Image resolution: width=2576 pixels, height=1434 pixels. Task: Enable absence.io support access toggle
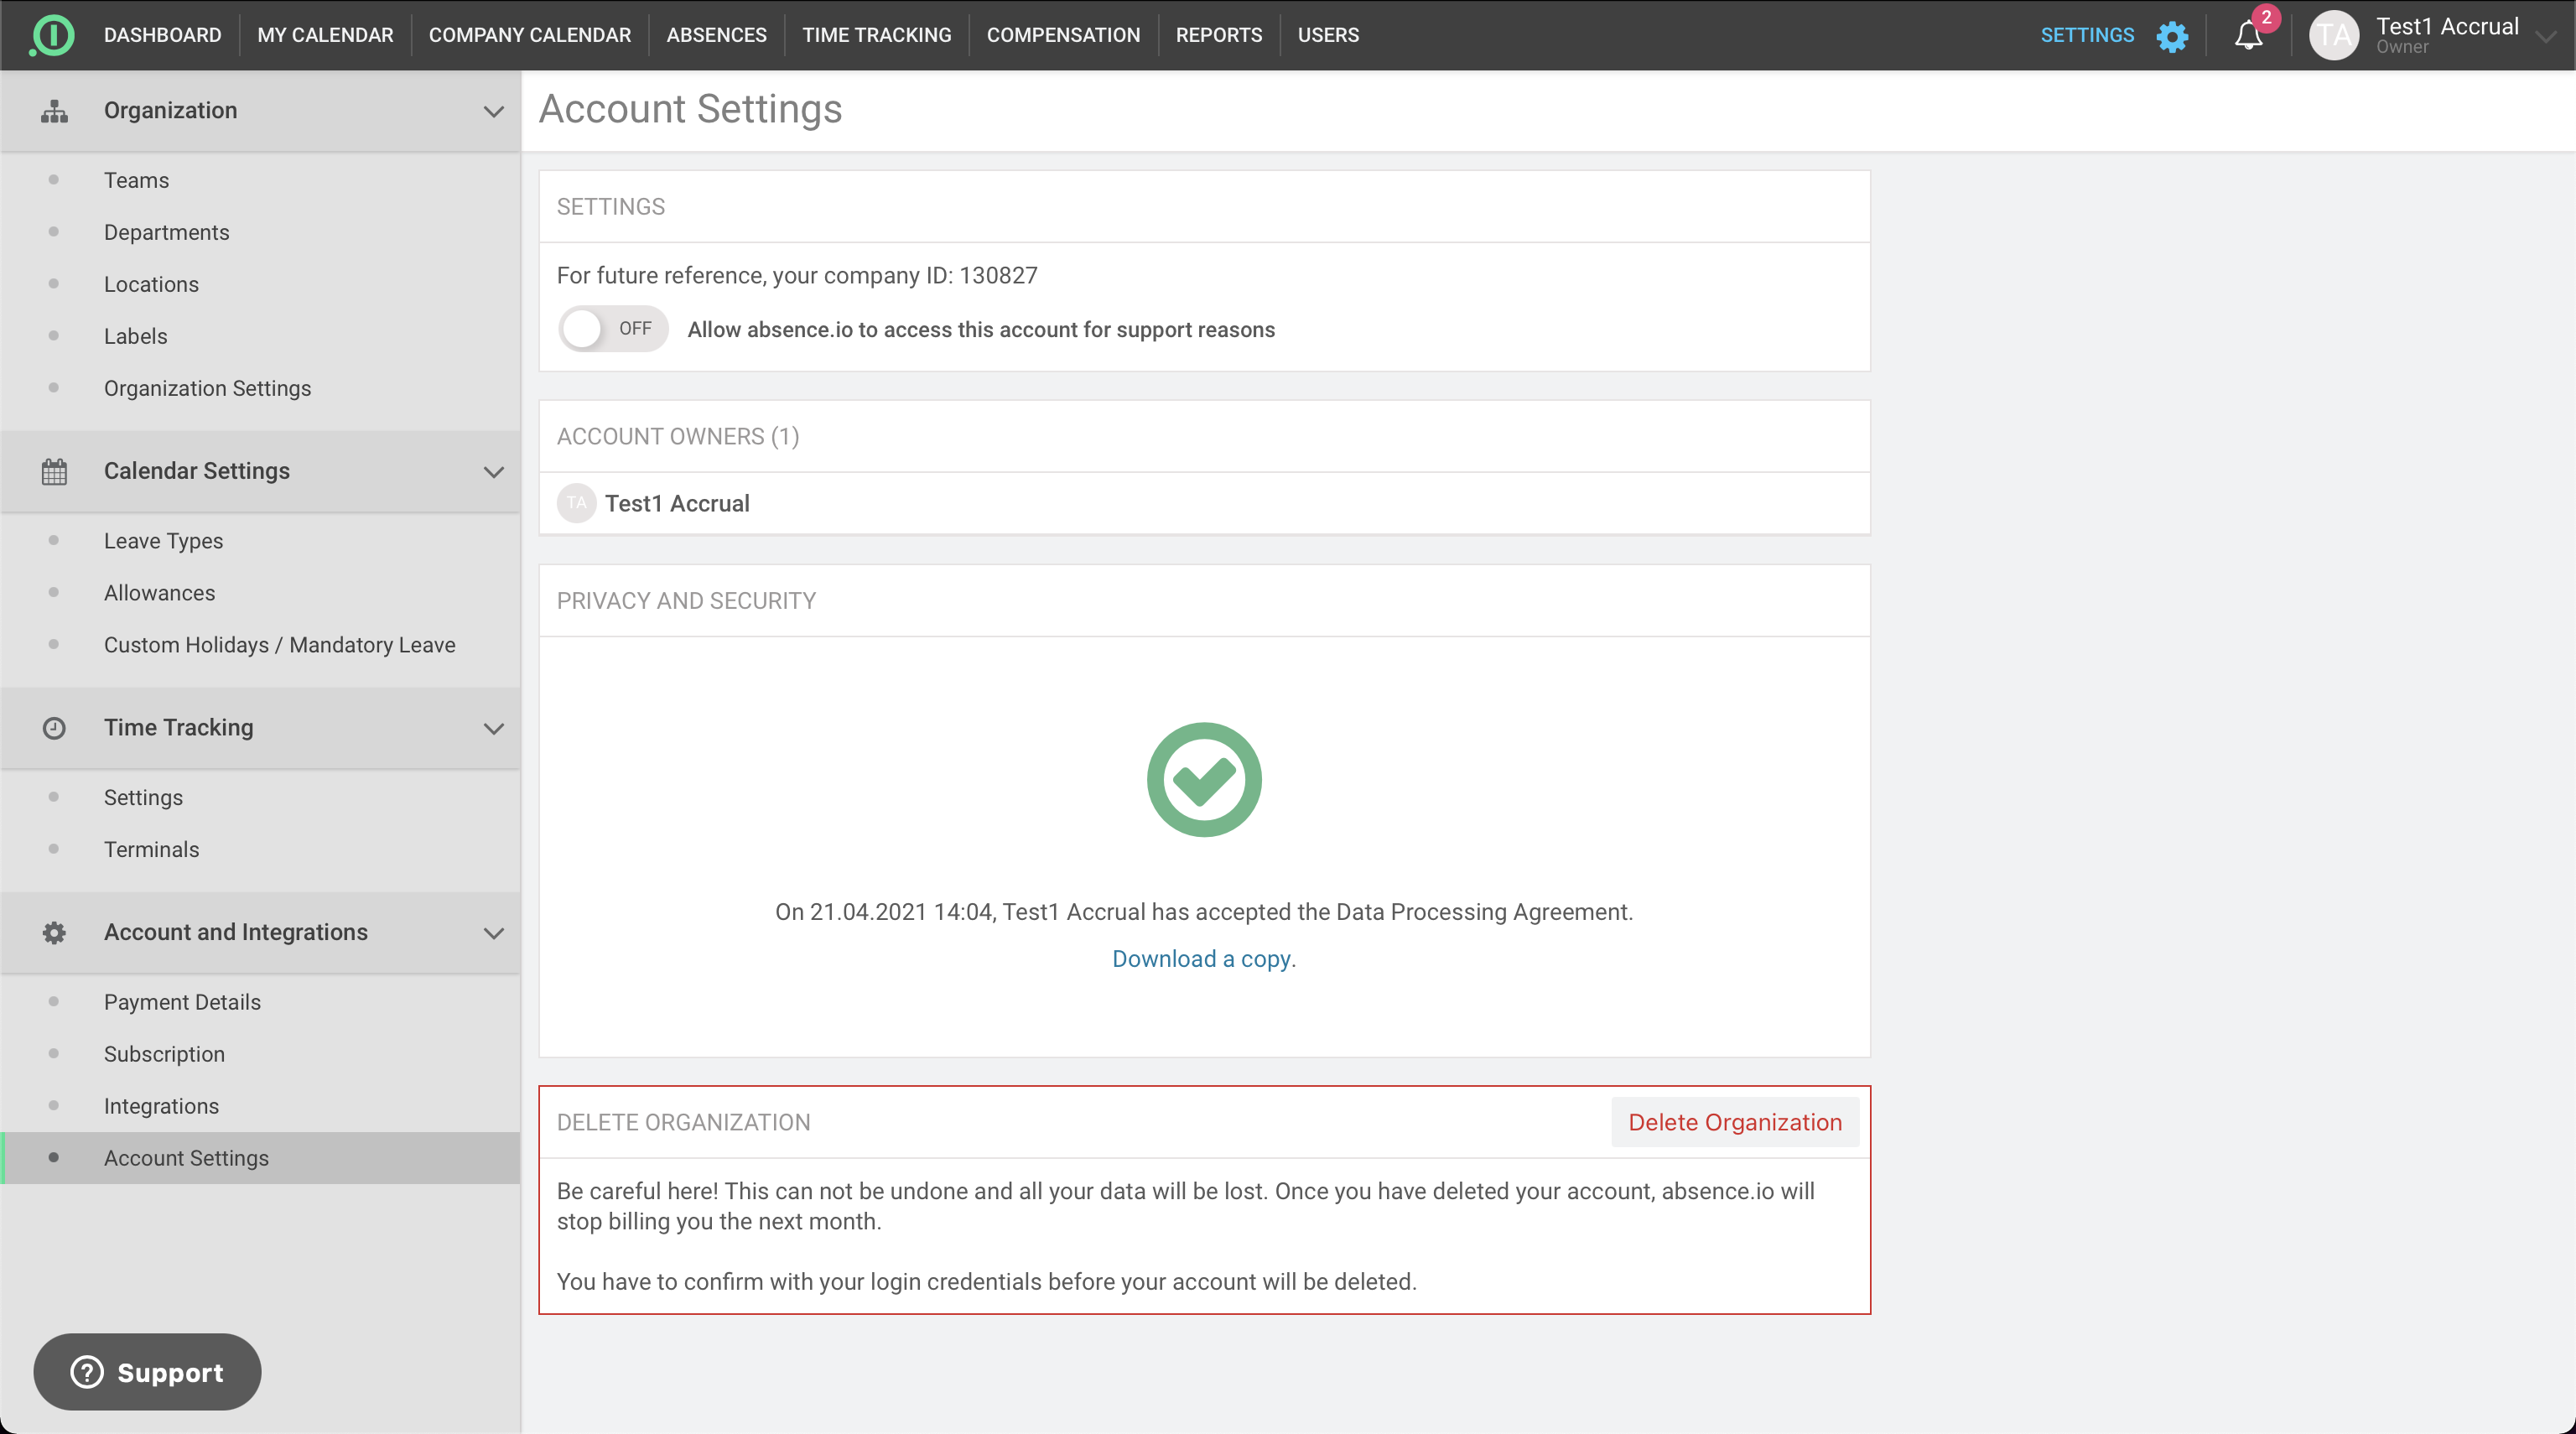612,329
